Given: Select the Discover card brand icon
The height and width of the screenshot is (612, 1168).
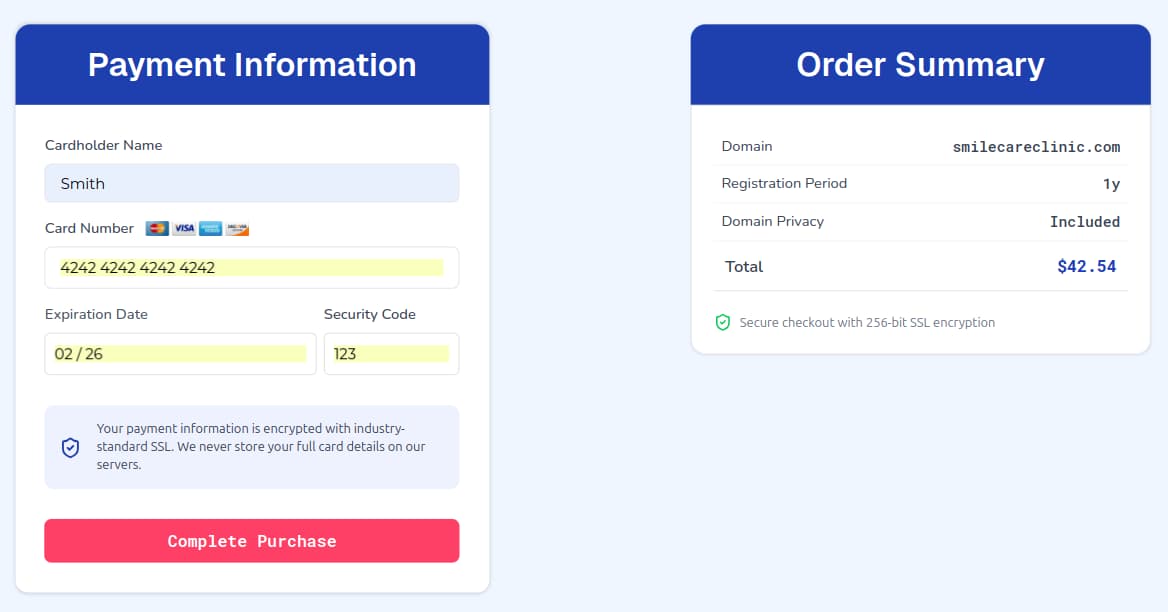Looking at the screenshot, I should 236,228.
